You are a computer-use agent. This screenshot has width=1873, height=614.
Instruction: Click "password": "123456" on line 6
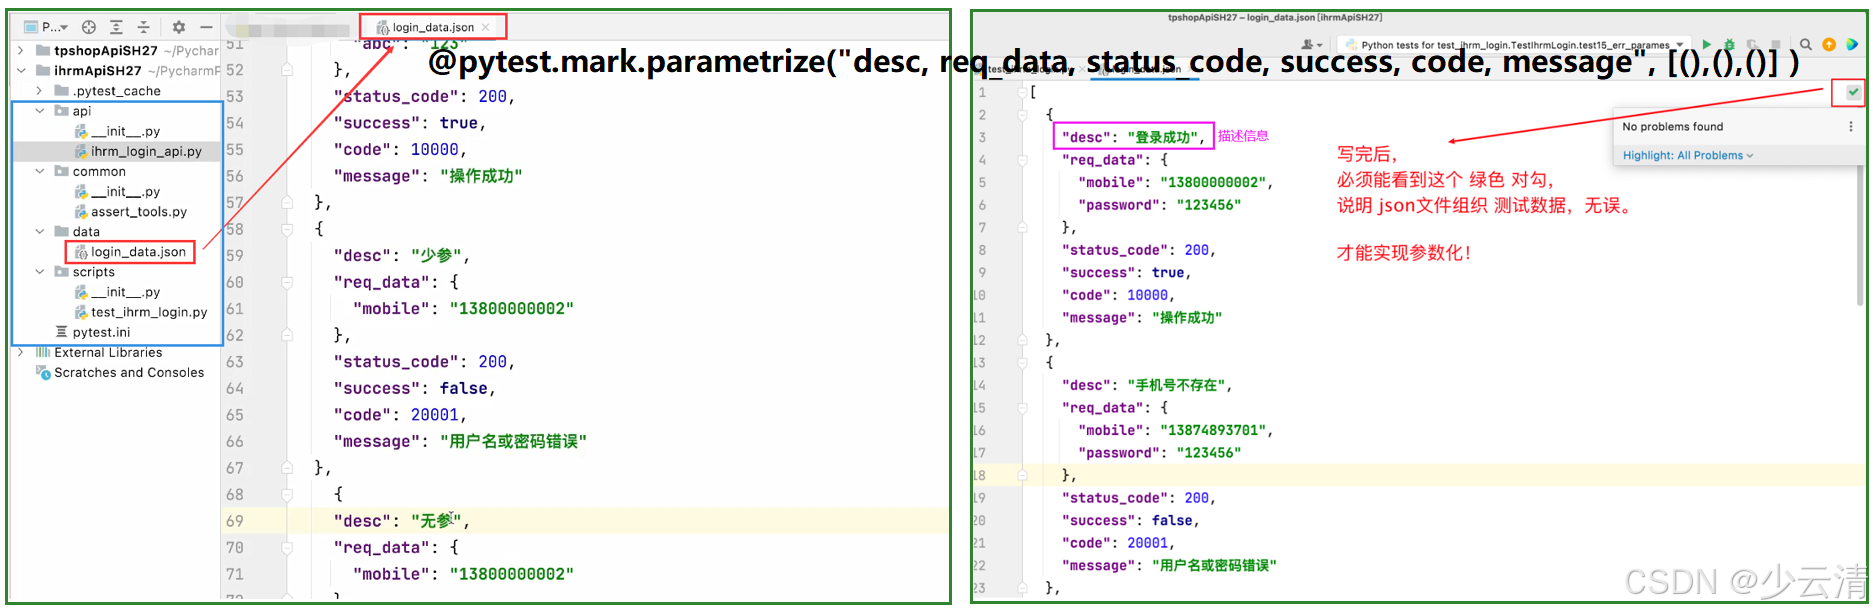click(1160, 205)
